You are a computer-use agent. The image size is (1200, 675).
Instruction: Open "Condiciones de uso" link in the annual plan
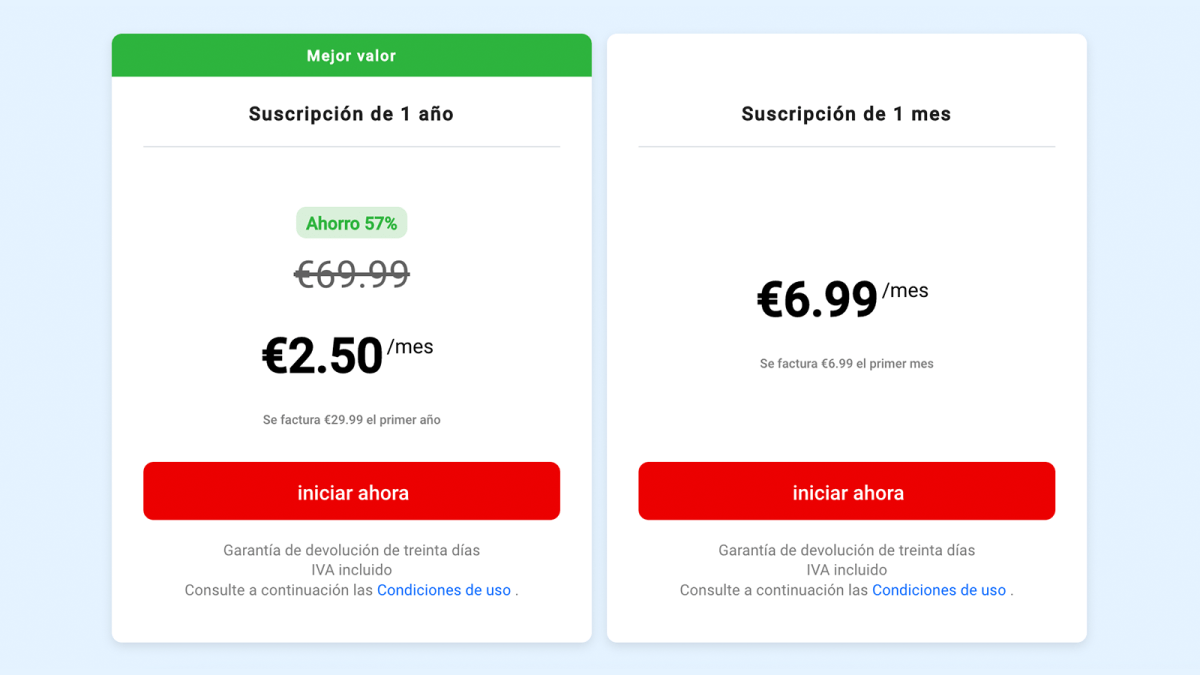coord(443,590)
